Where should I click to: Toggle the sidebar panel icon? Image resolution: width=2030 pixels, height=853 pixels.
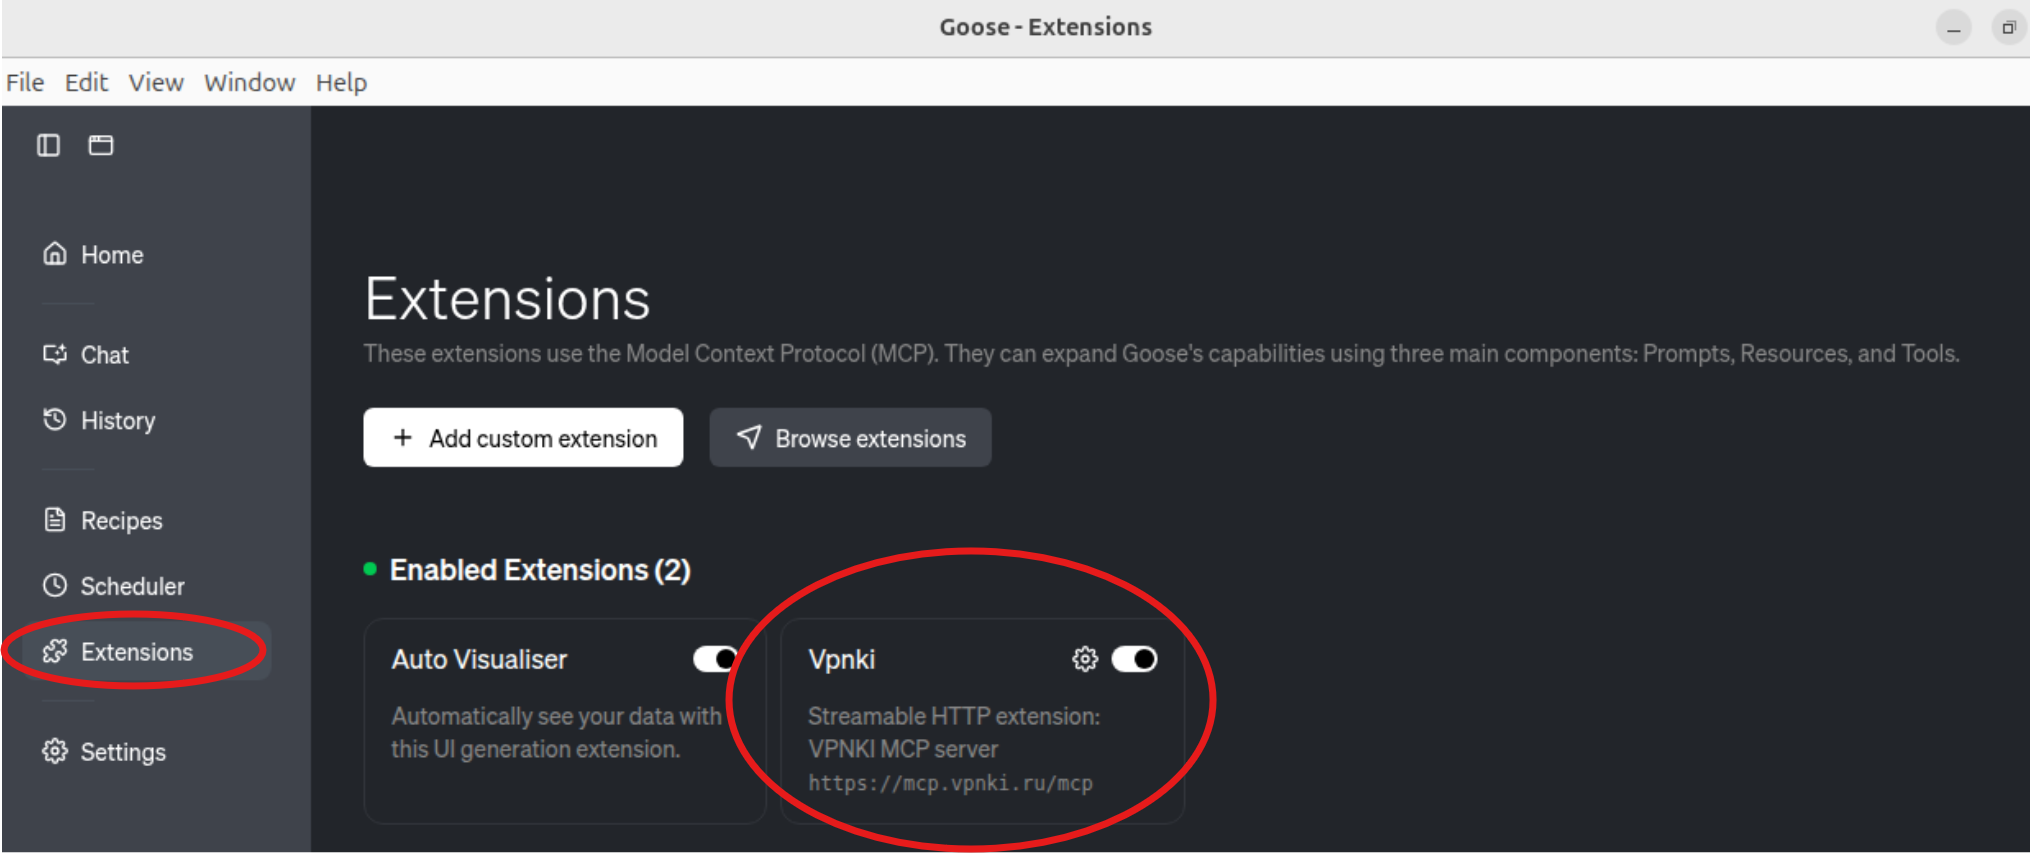[x=48, y=145]
